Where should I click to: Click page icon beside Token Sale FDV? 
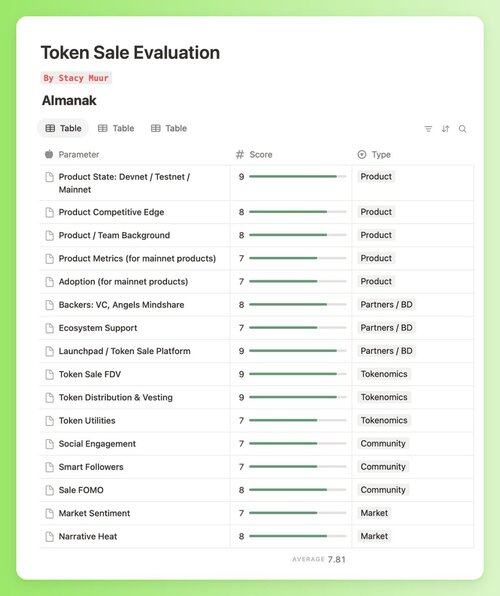[x=49, y=374]
